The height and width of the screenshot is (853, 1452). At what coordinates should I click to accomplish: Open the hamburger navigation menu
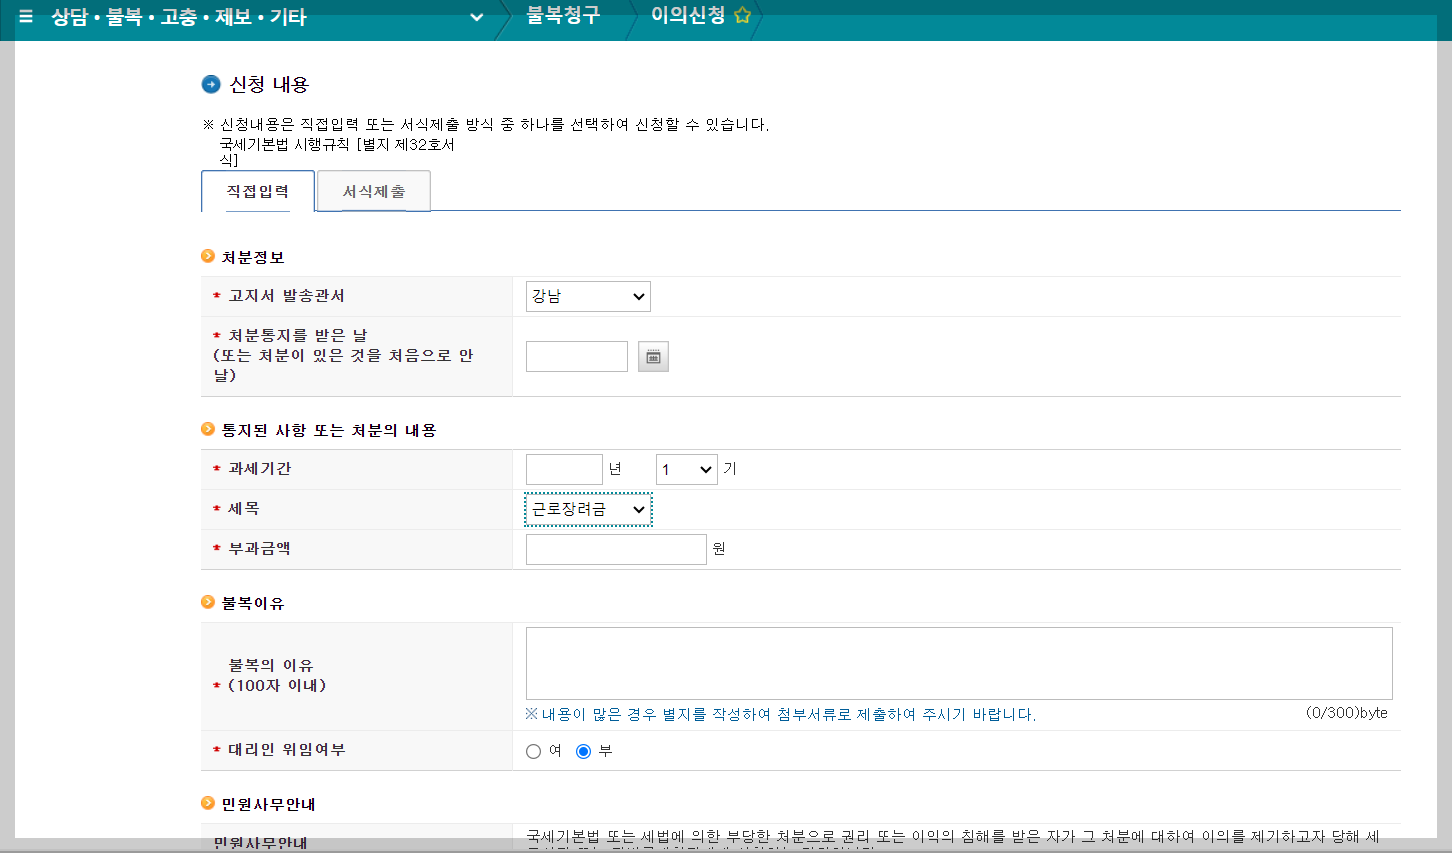click(x=24, y=16)
